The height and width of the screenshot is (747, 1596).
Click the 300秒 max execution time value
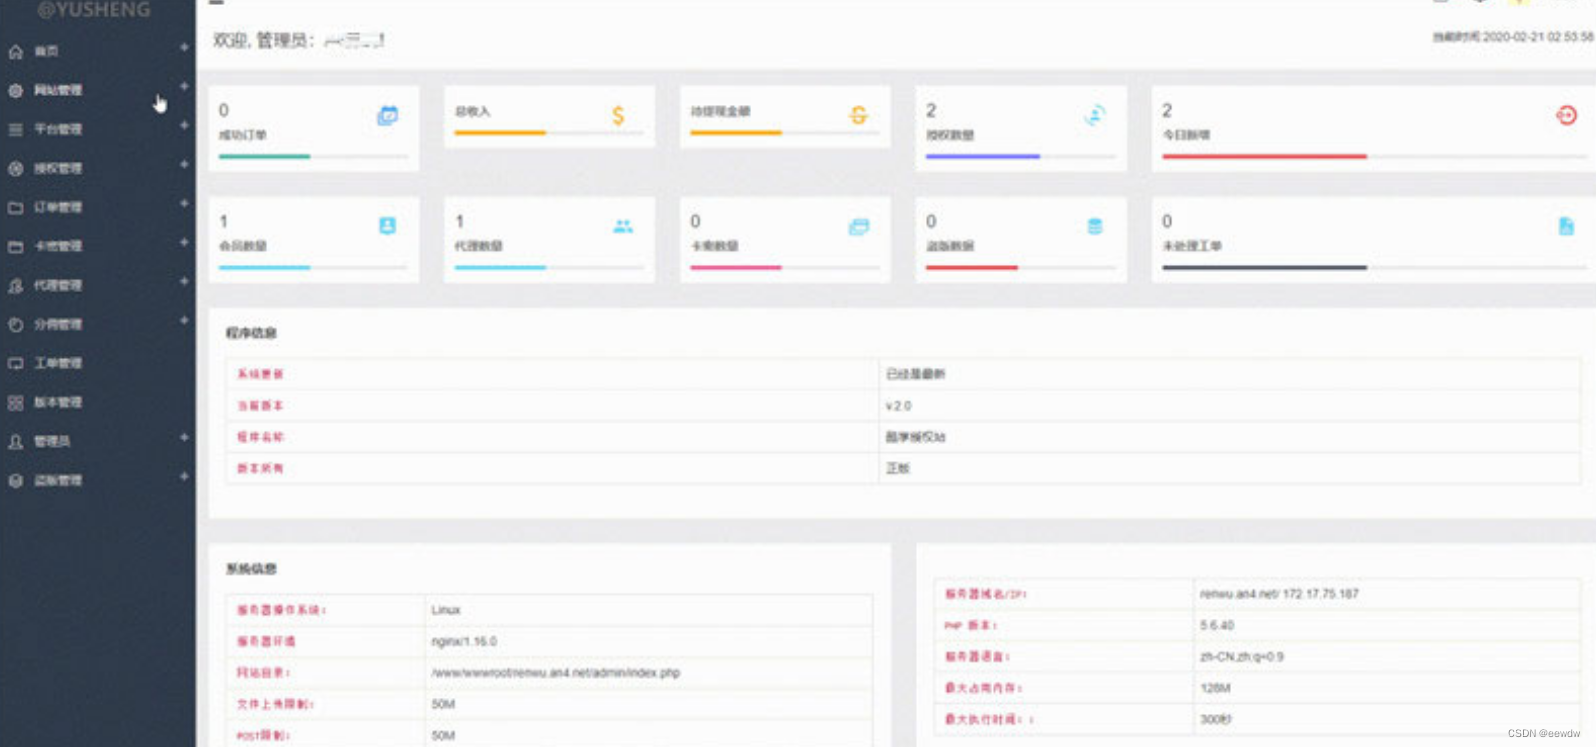click(1216, 719)
